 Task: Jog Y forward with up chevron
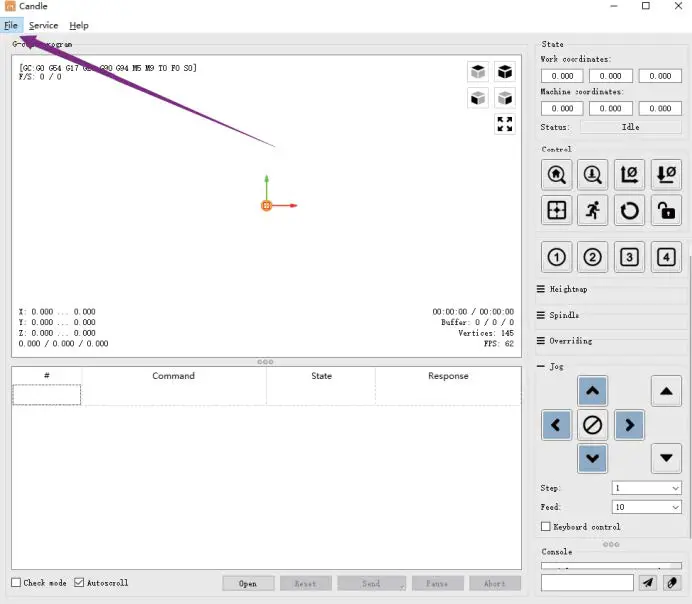click(593, 391)
